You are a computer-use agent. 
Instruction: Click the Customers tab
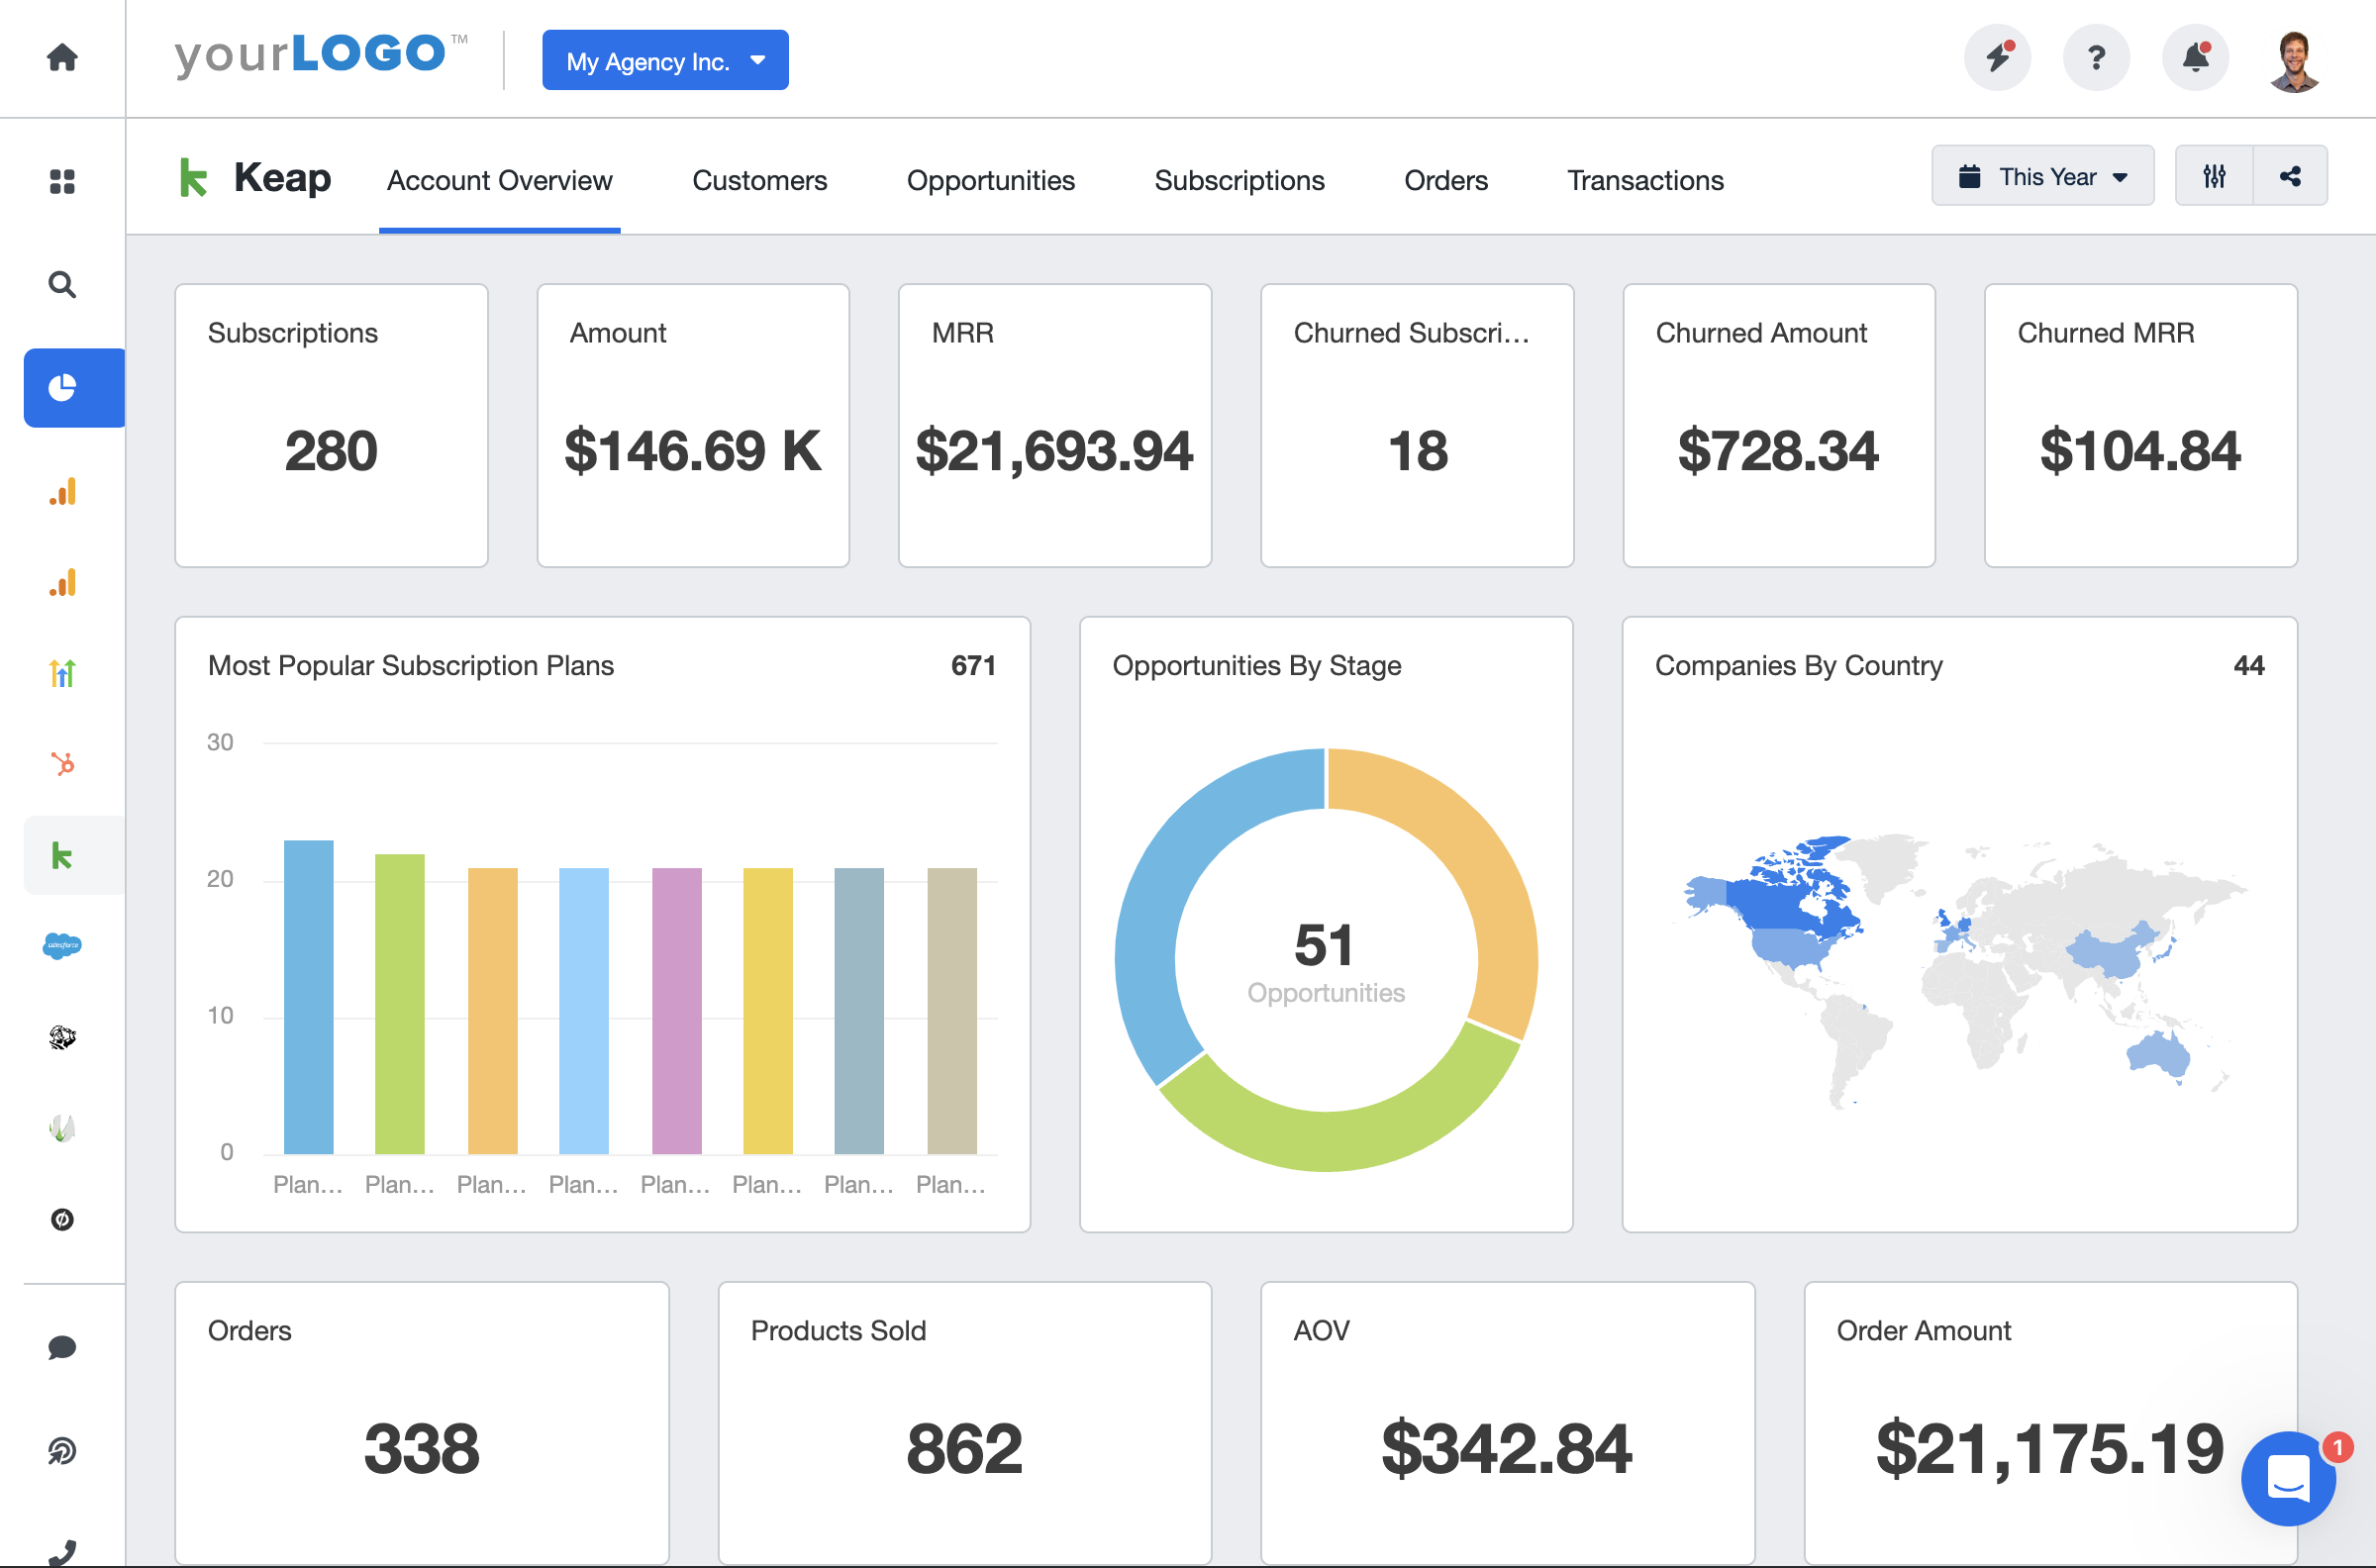tap(759, 178)
